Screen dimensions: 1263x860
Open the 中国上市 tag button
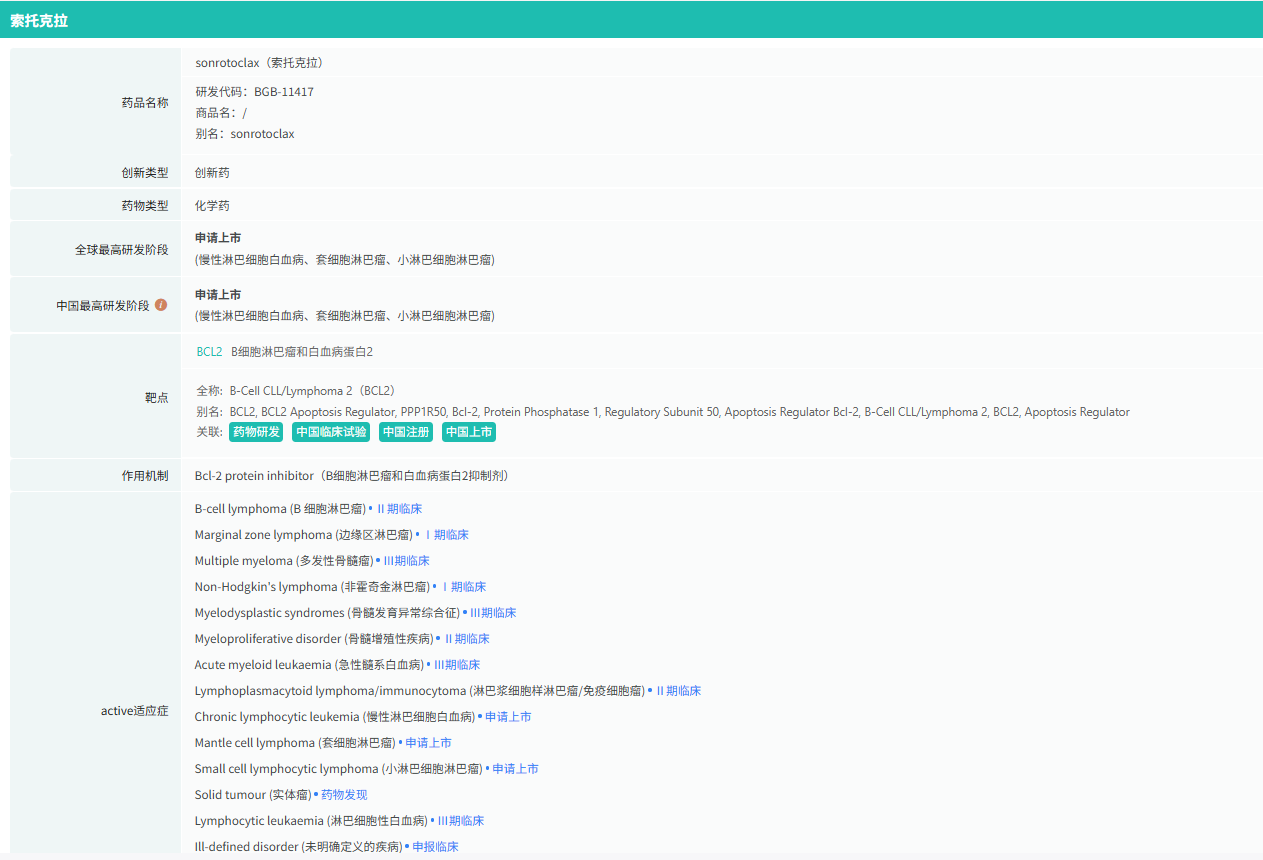[x=469, y=432]
